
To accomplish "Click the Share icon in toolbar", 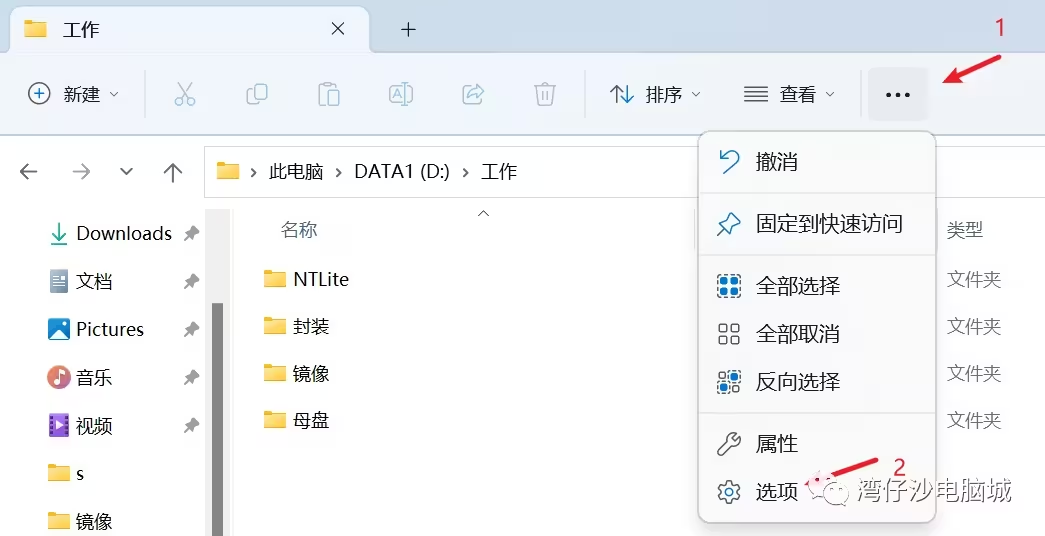I will point(473,94).
